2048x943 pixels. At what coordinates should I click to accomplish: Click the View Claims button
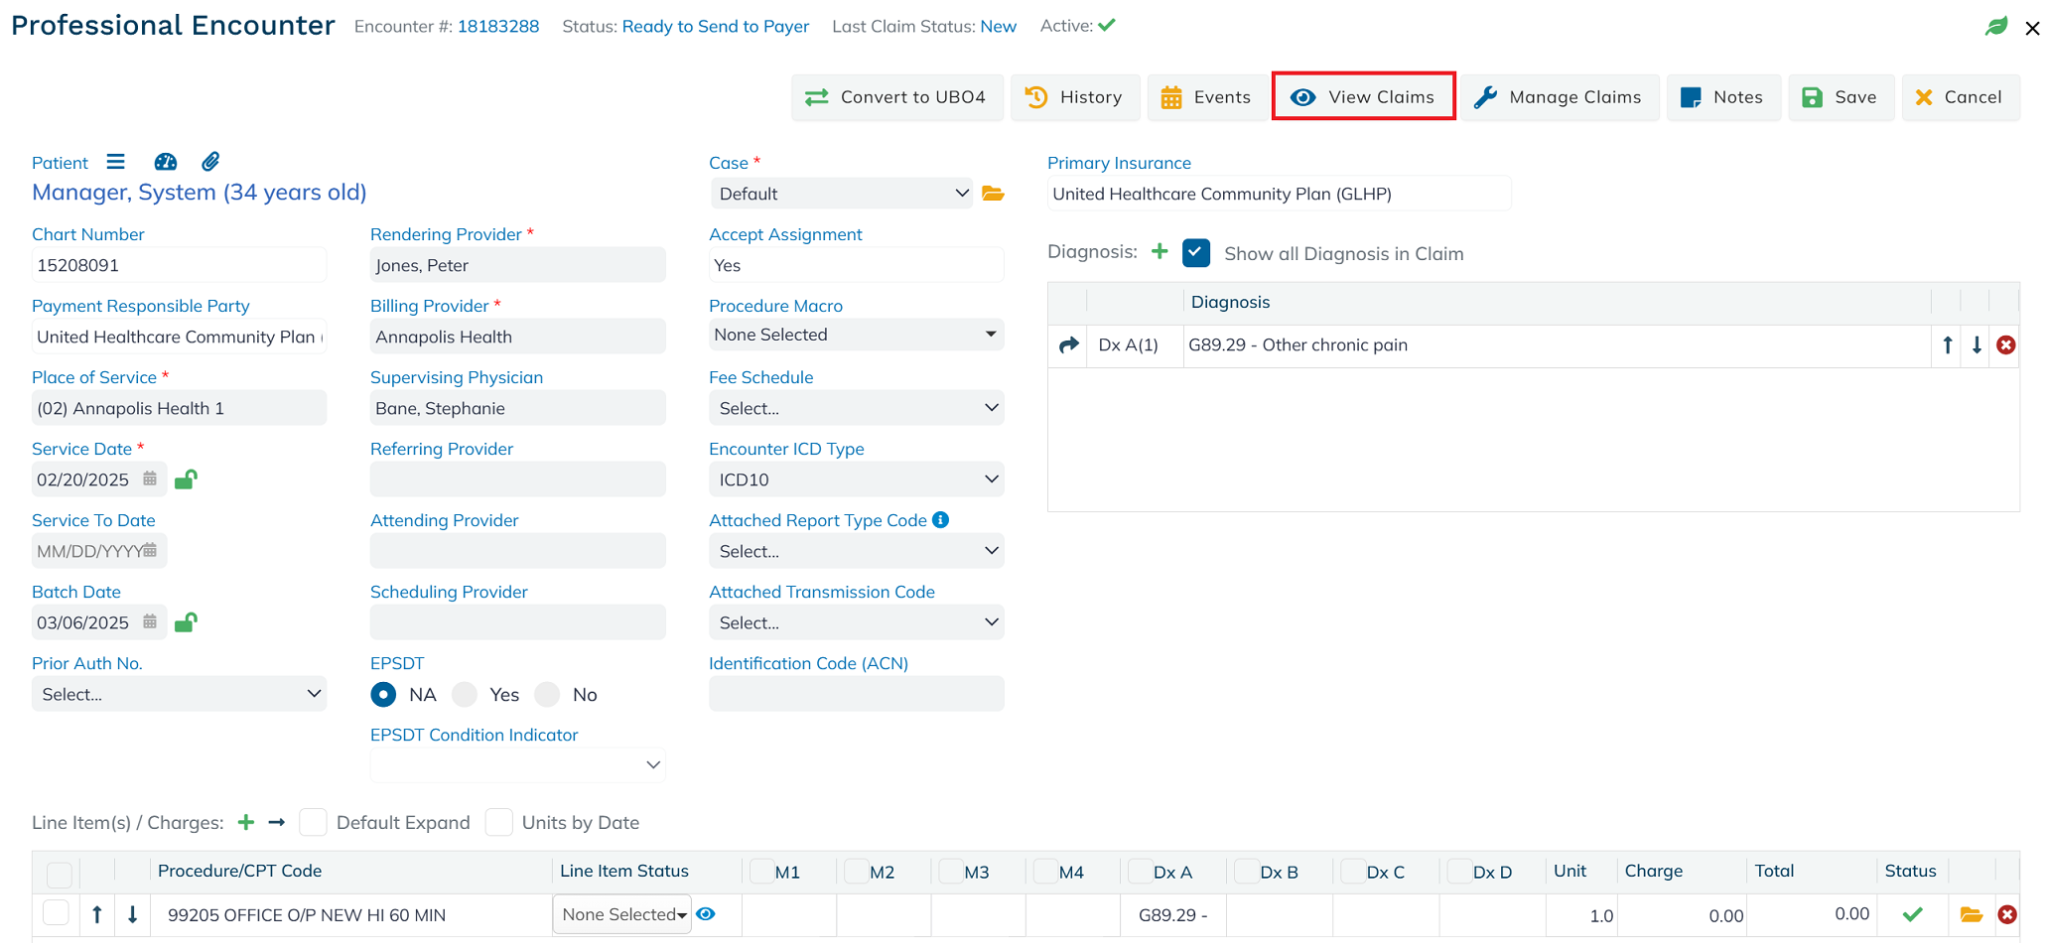pos(1363,97)
